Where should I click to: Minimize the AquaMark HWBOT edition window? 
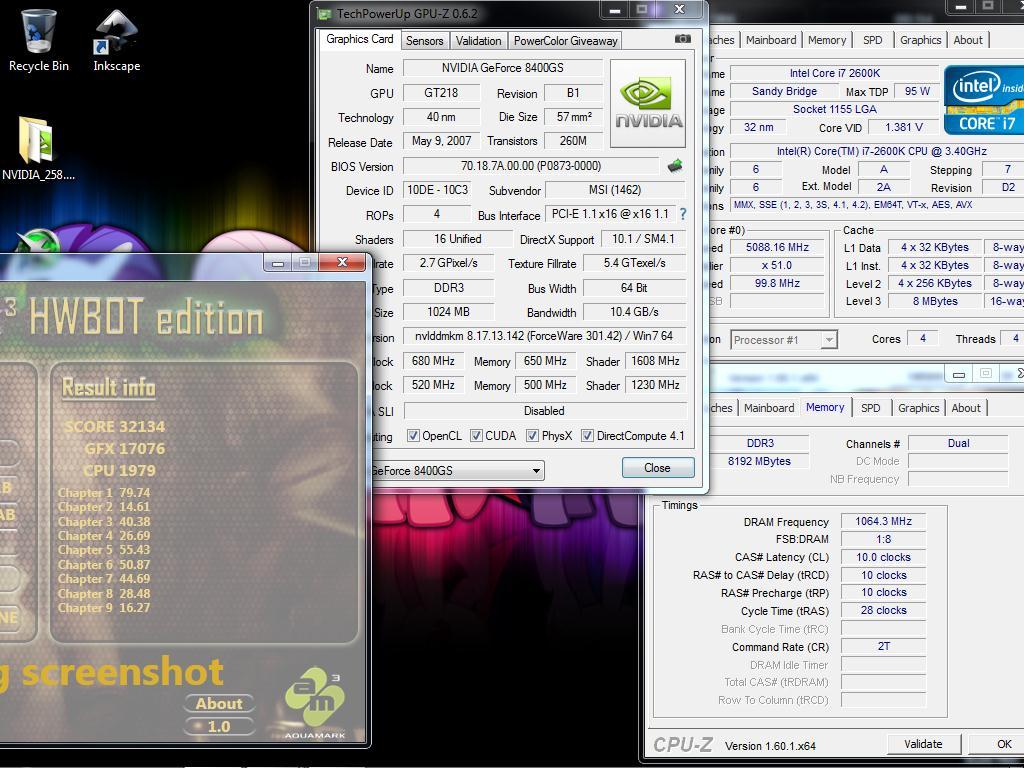(278, 263)
